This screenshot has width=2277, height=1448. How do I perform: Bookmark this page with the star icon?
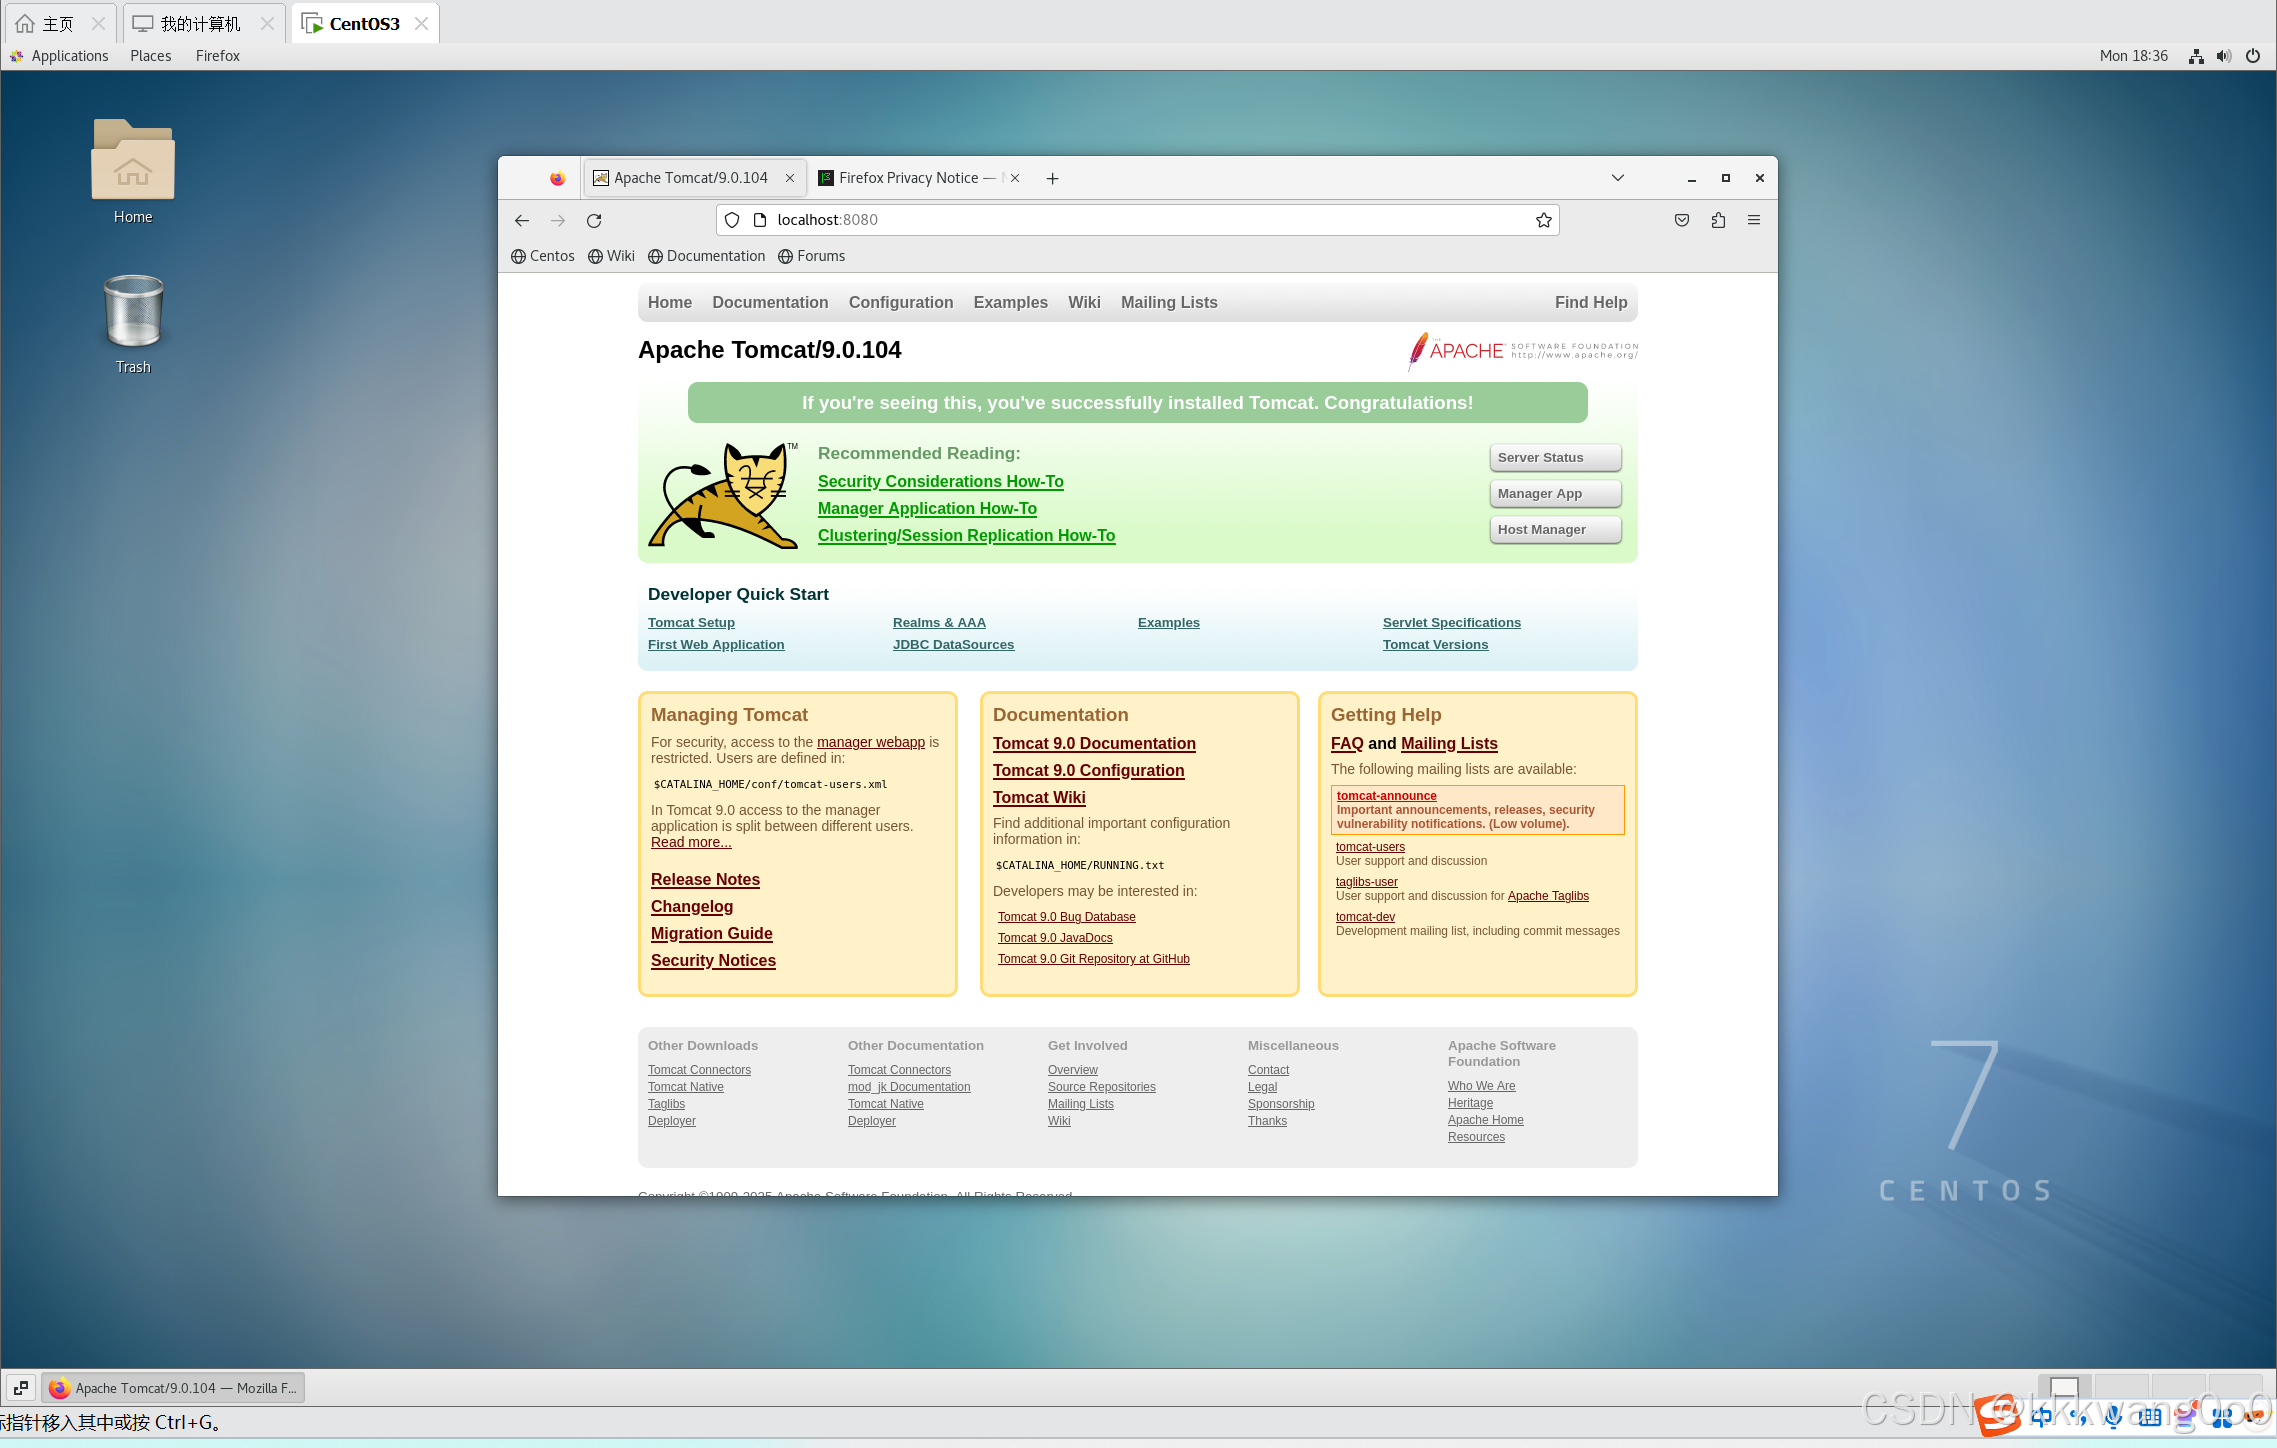click(1543, 220)
